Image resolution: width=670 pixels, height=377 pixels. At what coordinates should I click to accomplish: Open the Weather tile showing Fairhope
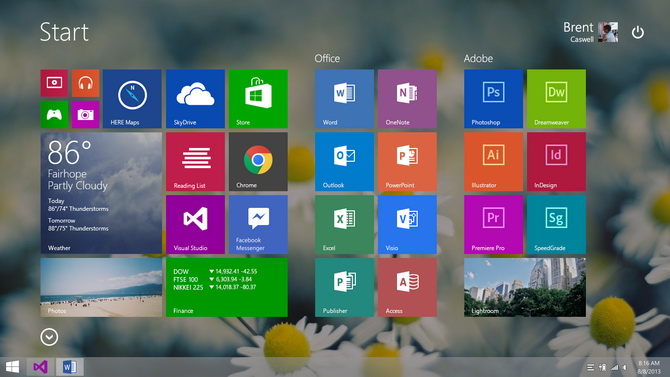click(x=101, y=193)
